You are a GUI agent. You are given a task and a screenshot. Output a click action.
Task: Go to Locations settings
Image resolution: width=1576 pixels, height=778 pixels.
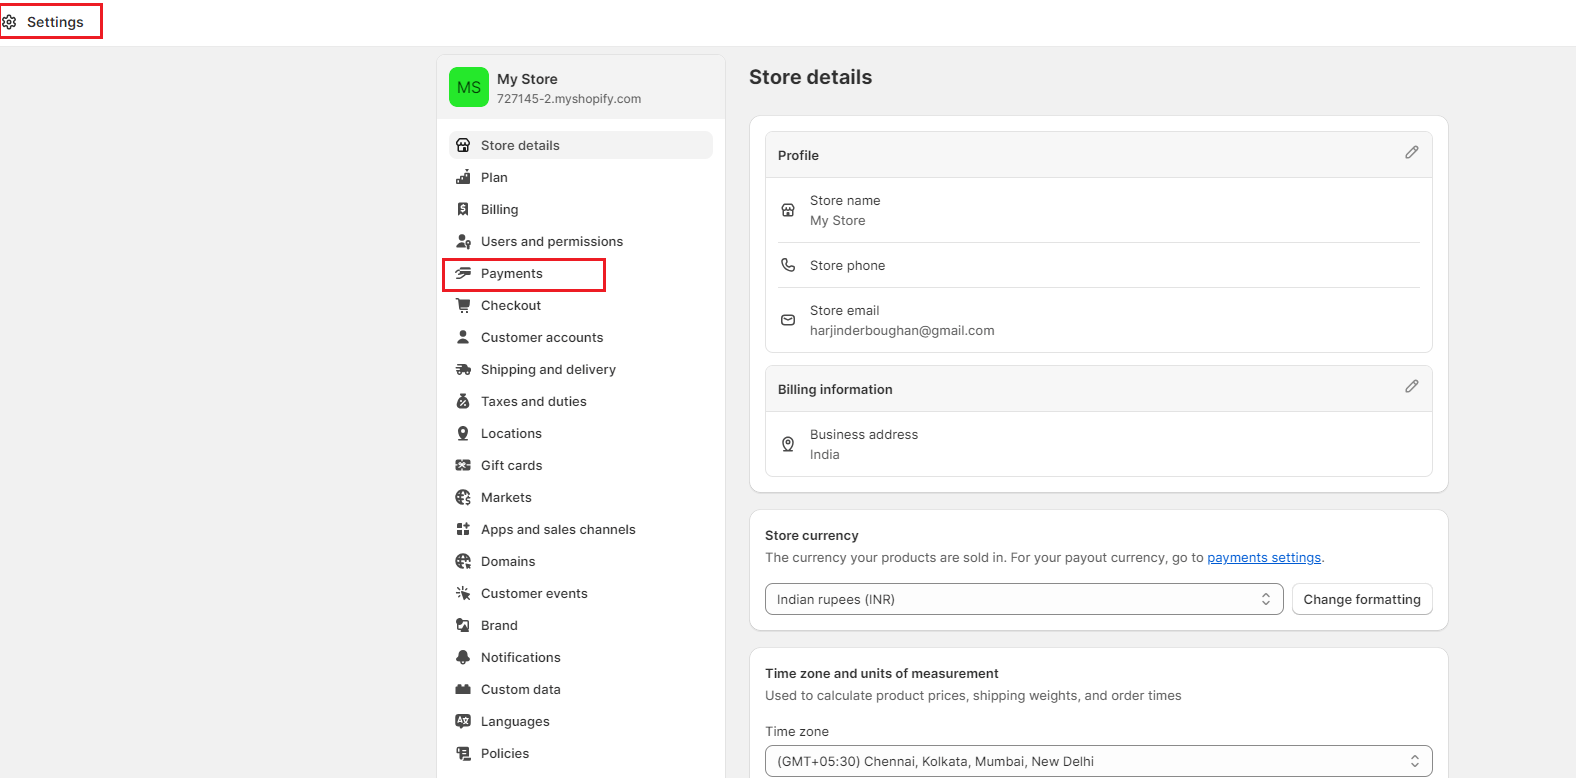[581, 433]
